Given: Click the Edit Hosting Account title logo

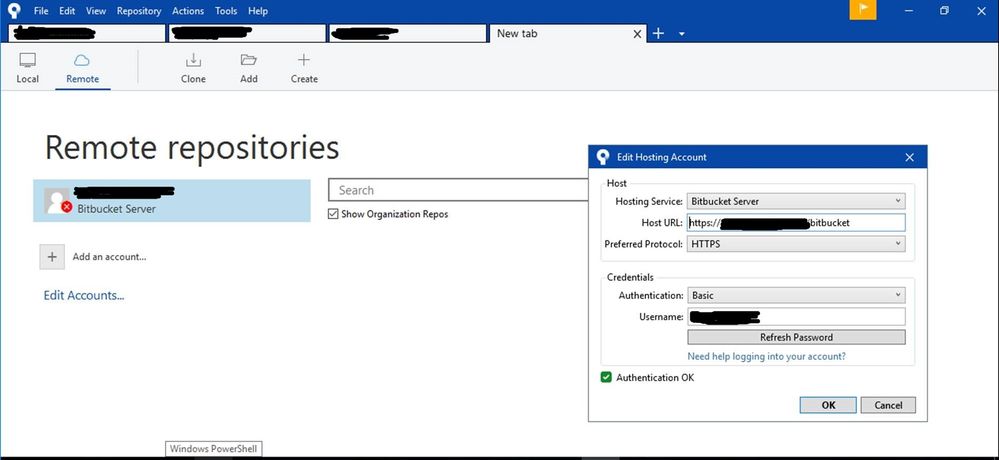Looking at the screenshot, I should click(603, 157).
